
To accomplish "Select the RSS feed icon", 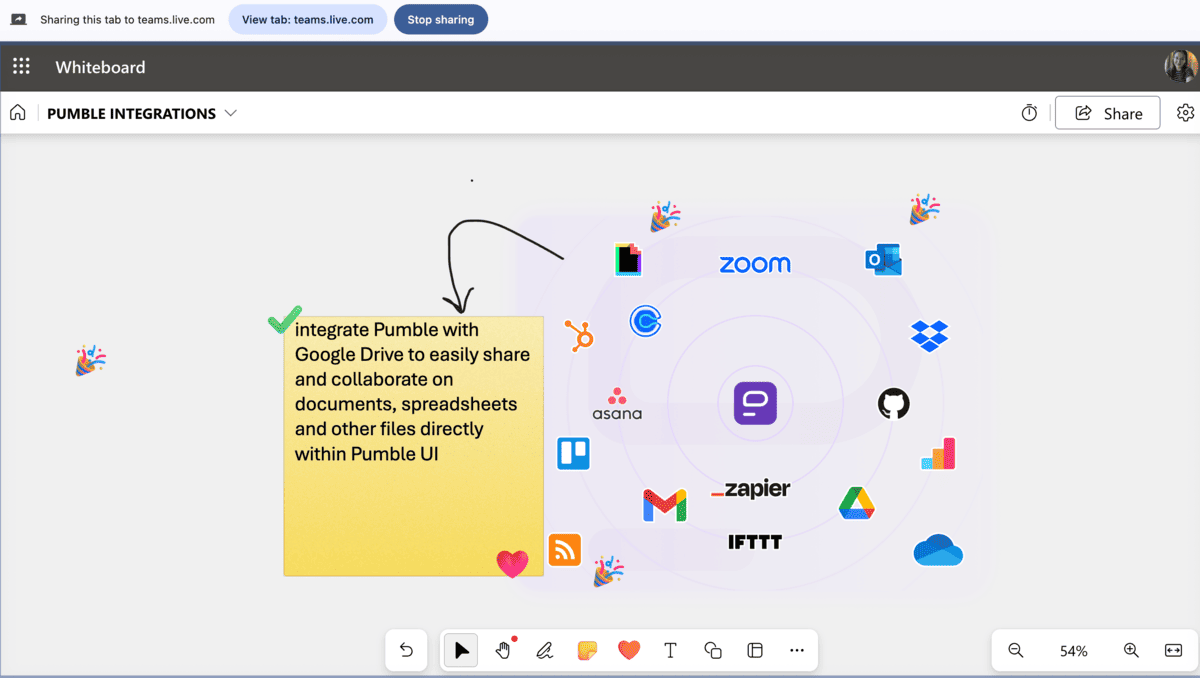I will [x=565, y=550].
